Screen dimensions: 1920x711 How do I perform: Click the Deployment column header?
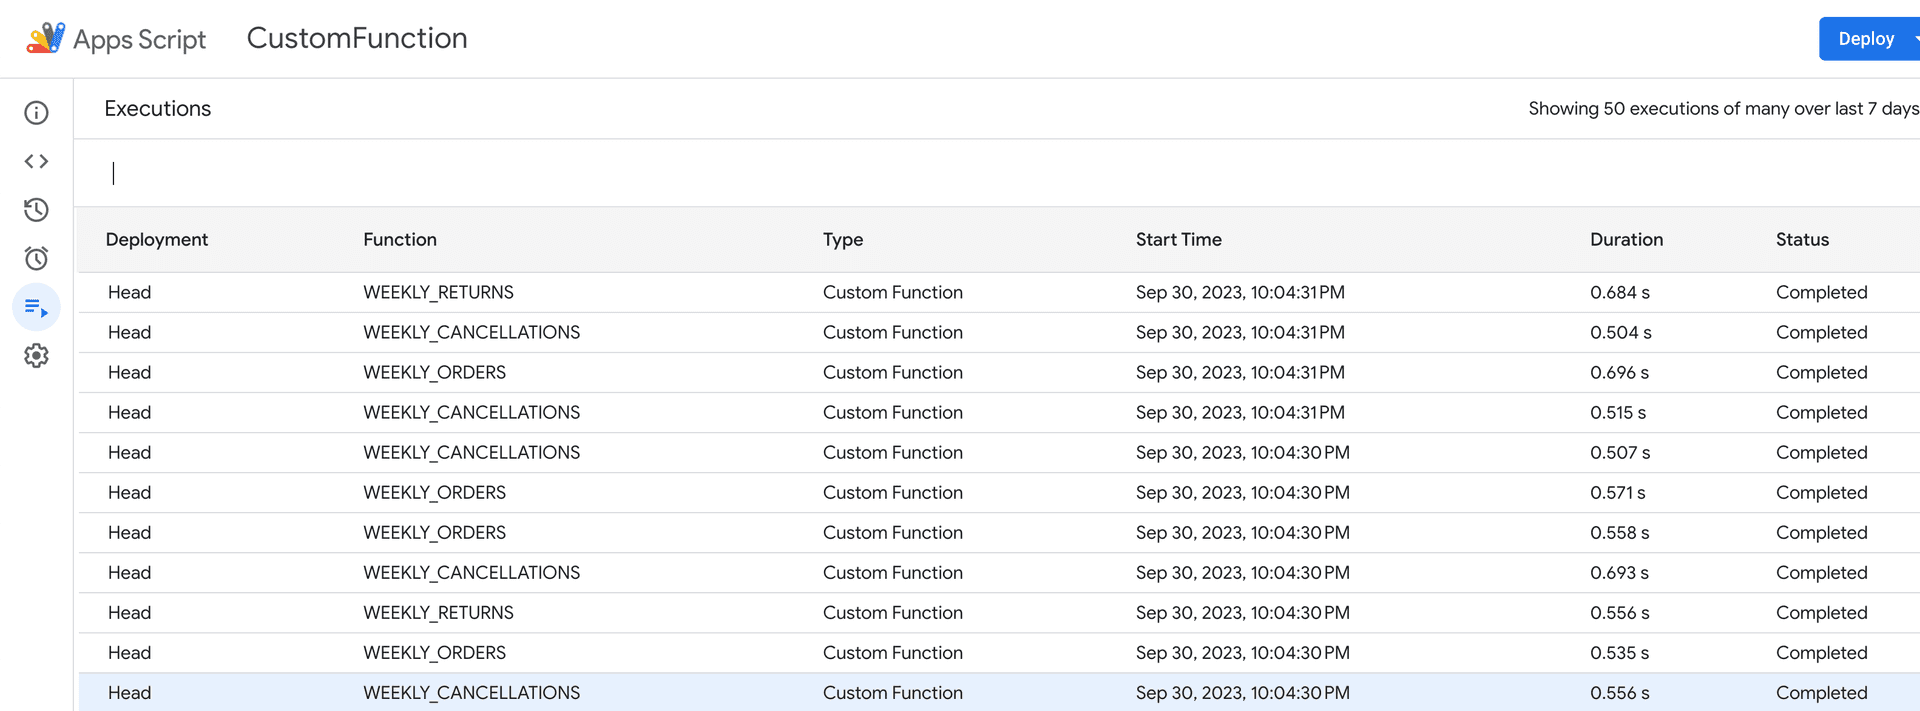157,240
